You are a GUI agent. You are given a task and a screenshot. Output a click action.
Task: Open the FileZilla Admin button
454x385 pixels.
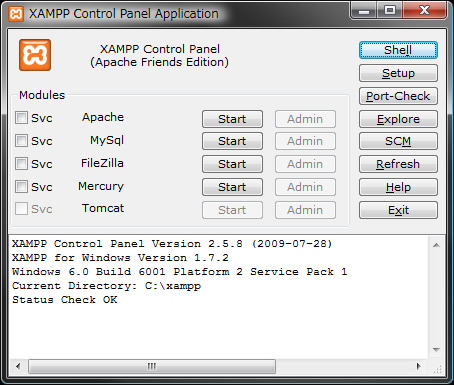point(305,164)
